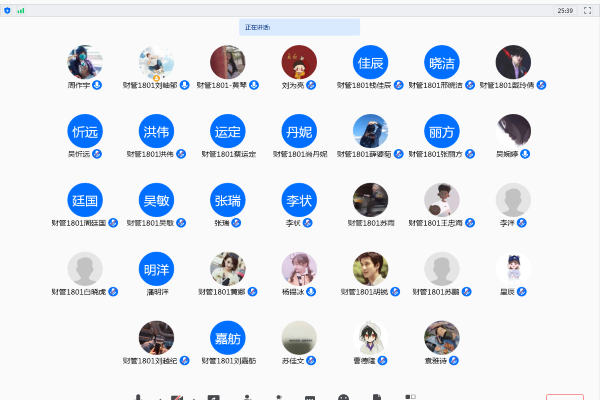The width and height of the screenshot is (600, 400).
Task: Click the mic icon beside 刘为亮's name
Action: pos(311,85)
